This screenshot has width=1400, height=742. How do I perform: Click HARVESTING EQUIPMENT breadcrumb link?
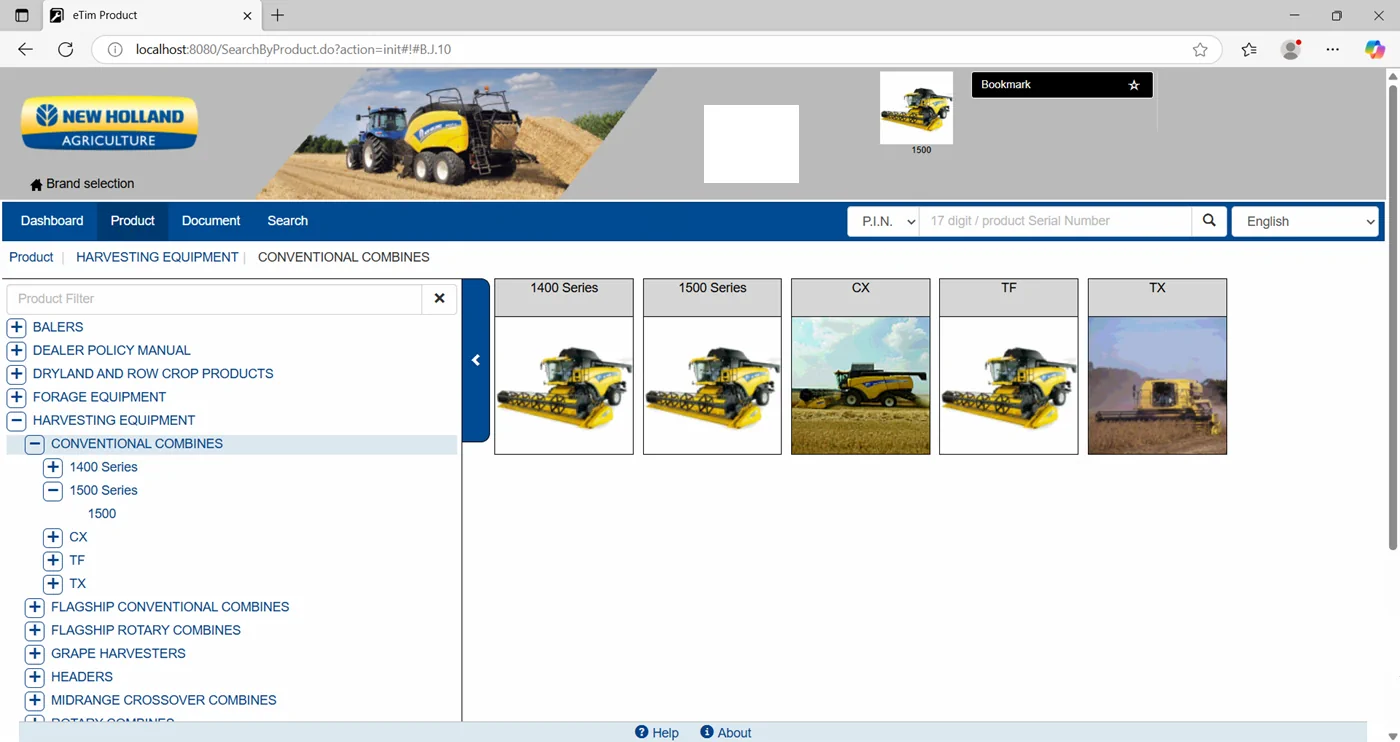click(x=157, y=257)
